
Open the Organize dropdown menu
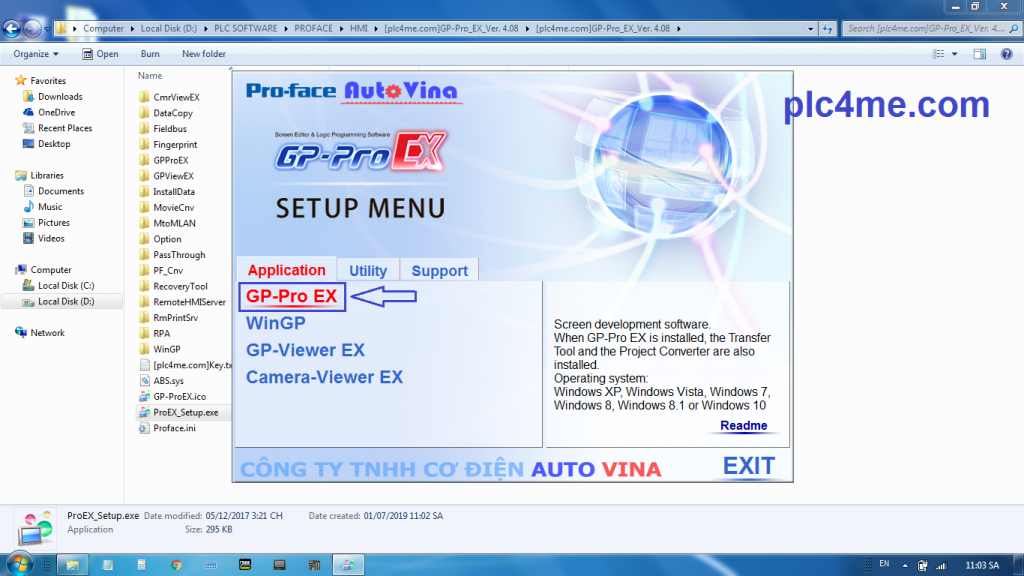36,54
